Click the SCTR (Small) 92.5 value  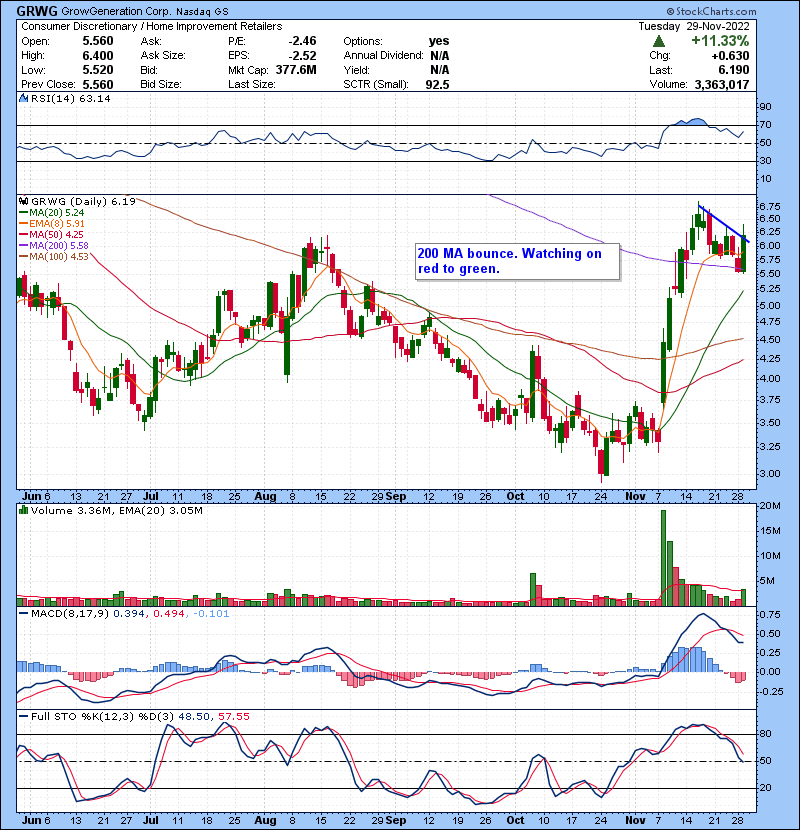point(437,85)
